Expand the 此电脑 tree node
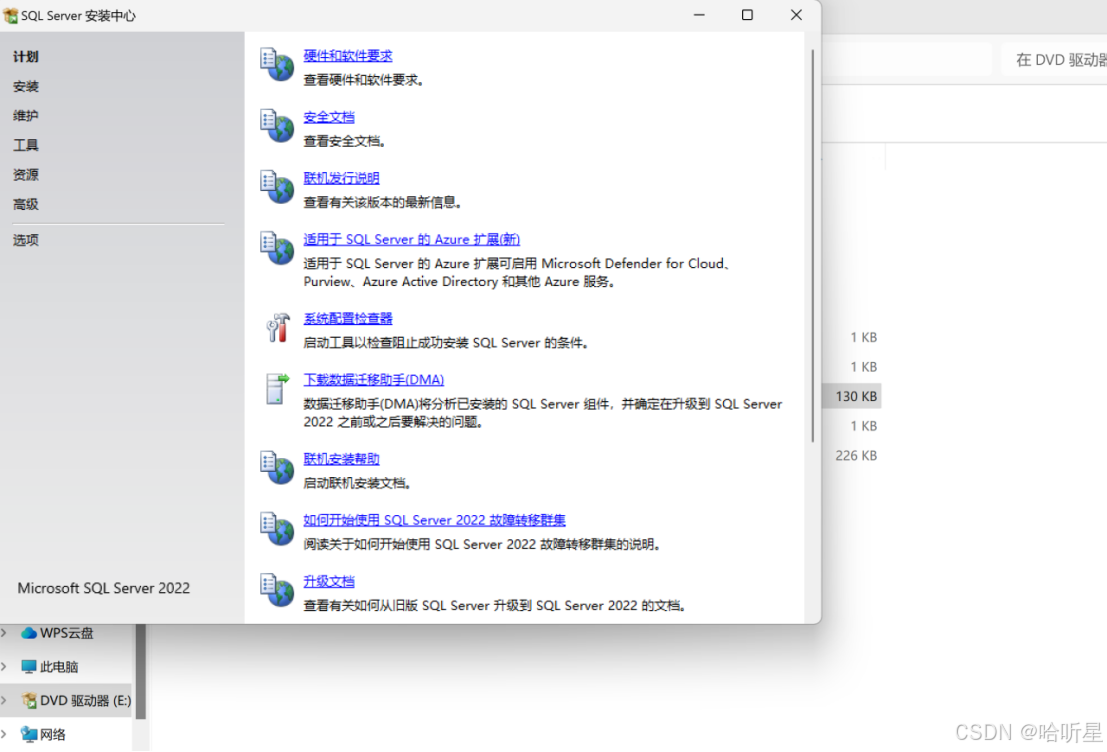This screenshot has width=1107, height=752. (x=4, y=667)
